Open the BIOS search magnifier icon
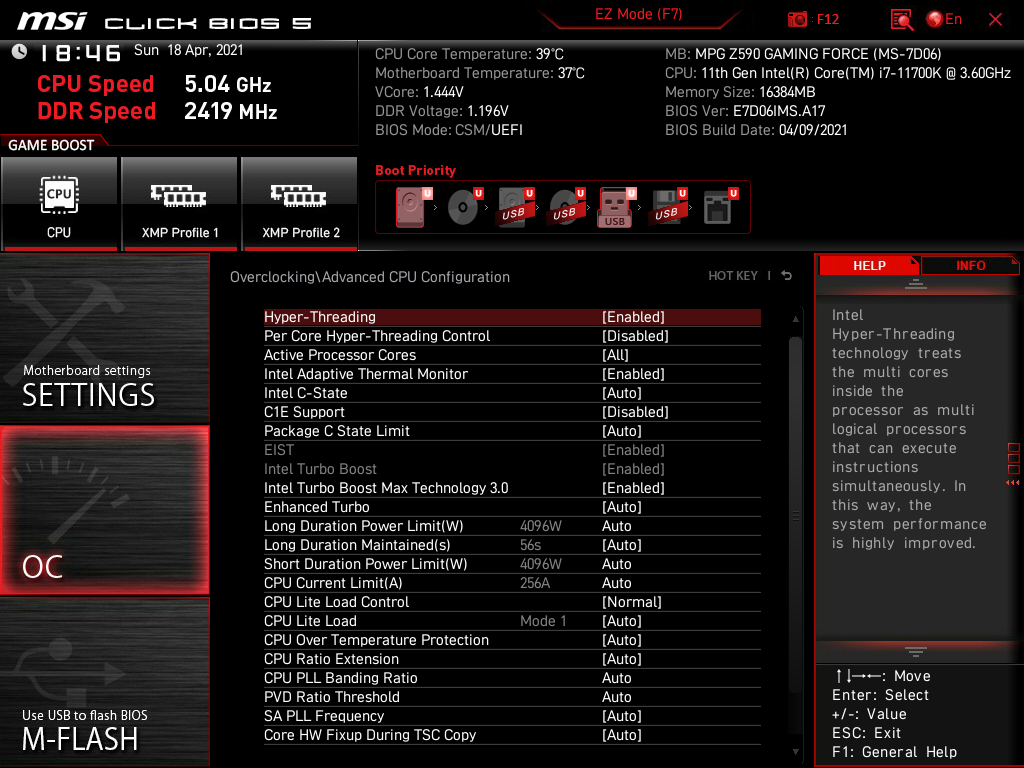 (x=901, y=20)
